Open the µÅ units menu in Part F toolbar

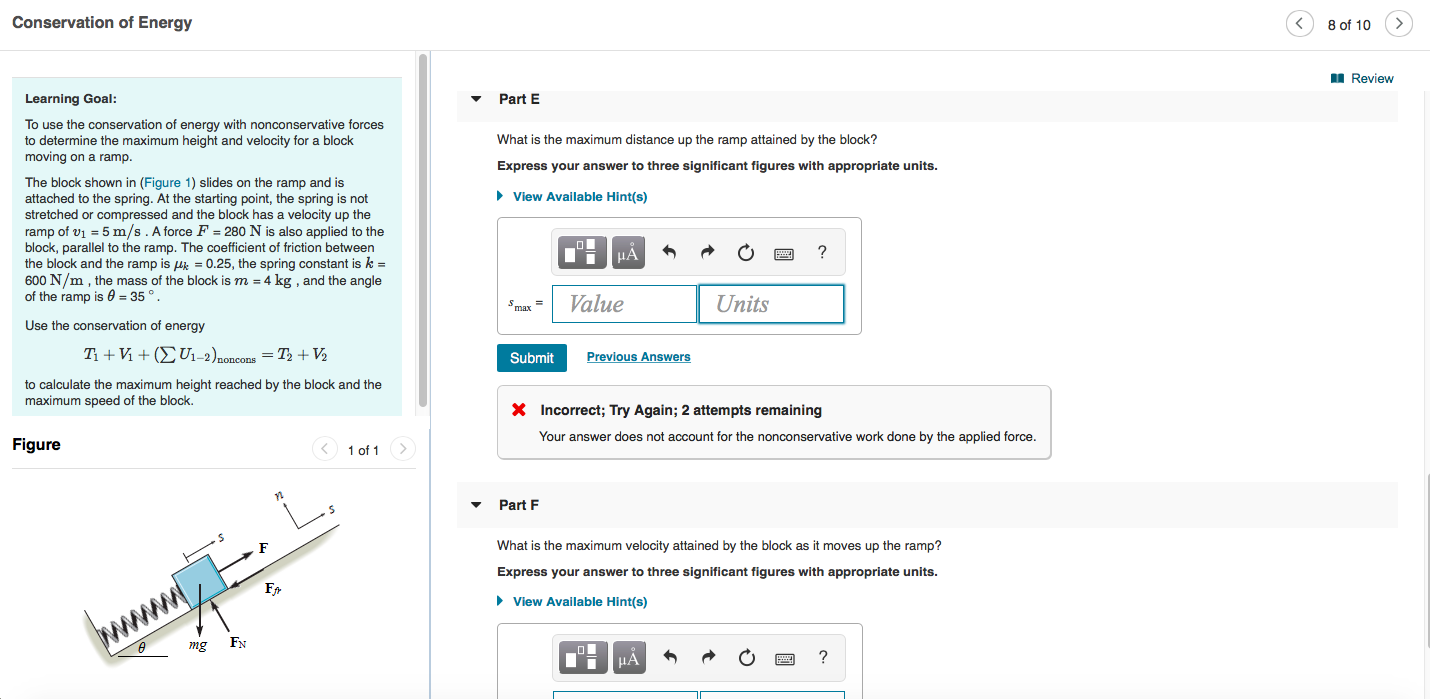(x=627, y=657)
